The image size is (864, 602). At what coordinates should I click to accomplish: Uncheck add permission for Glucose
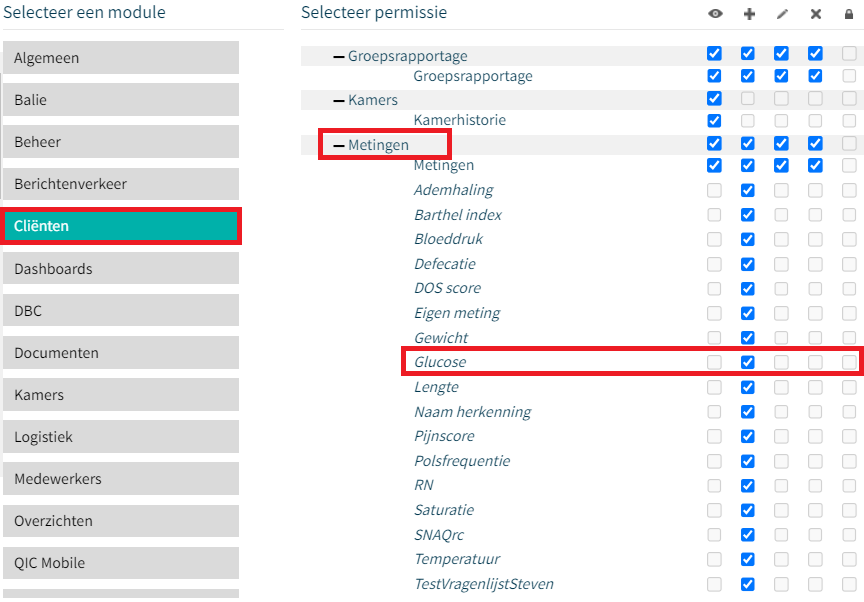coord(748,362)
